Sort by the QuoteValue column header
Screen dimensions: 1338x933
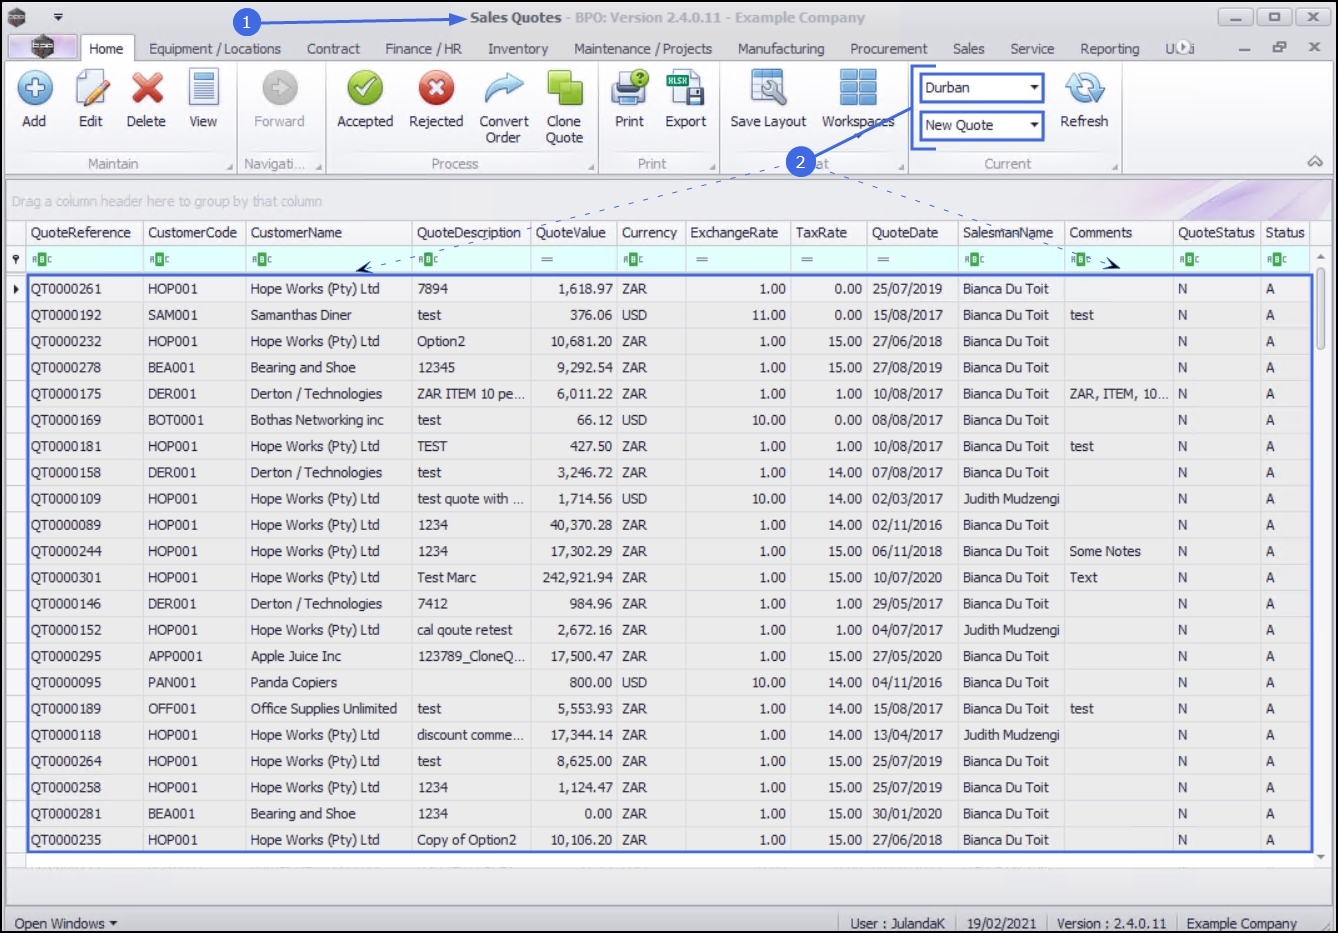(571, 233)
